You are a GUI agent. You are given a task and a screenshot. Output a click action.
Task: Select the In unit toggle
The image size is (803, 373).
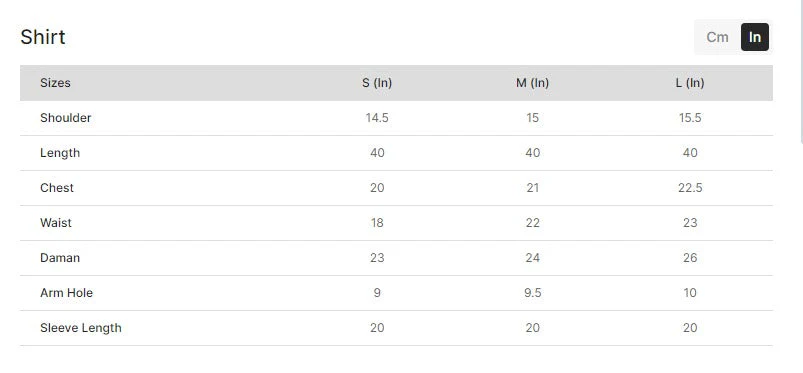(x=755, y=37)
